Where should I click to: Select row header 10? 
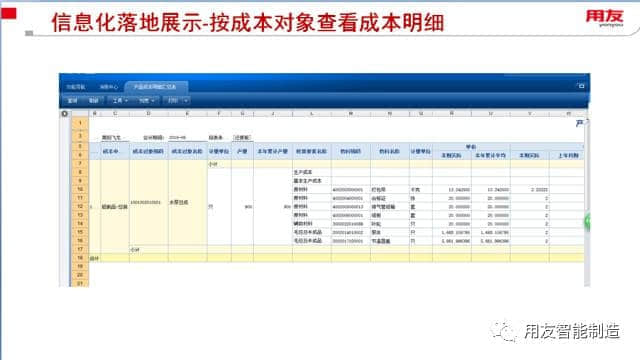(80, 189)
